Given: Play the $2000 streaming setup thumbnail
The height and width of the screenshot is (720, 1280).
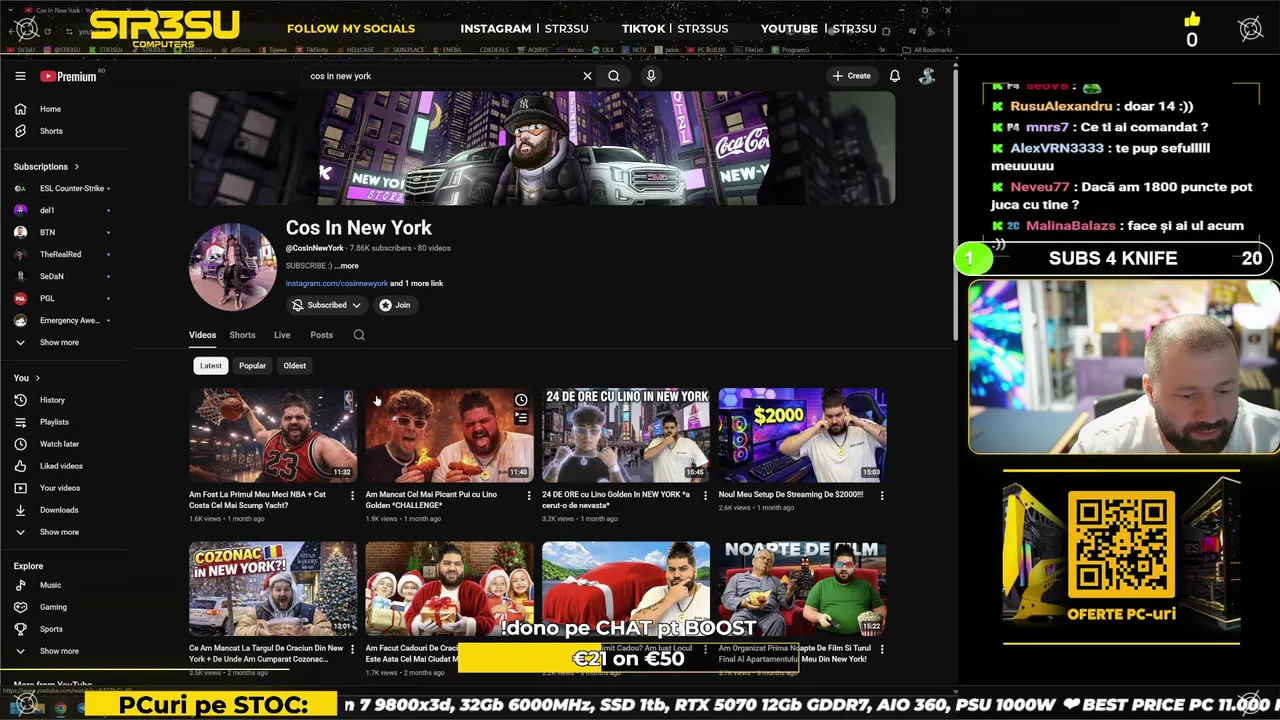Looking at the screenshot, I should click(x=802, y=435).
